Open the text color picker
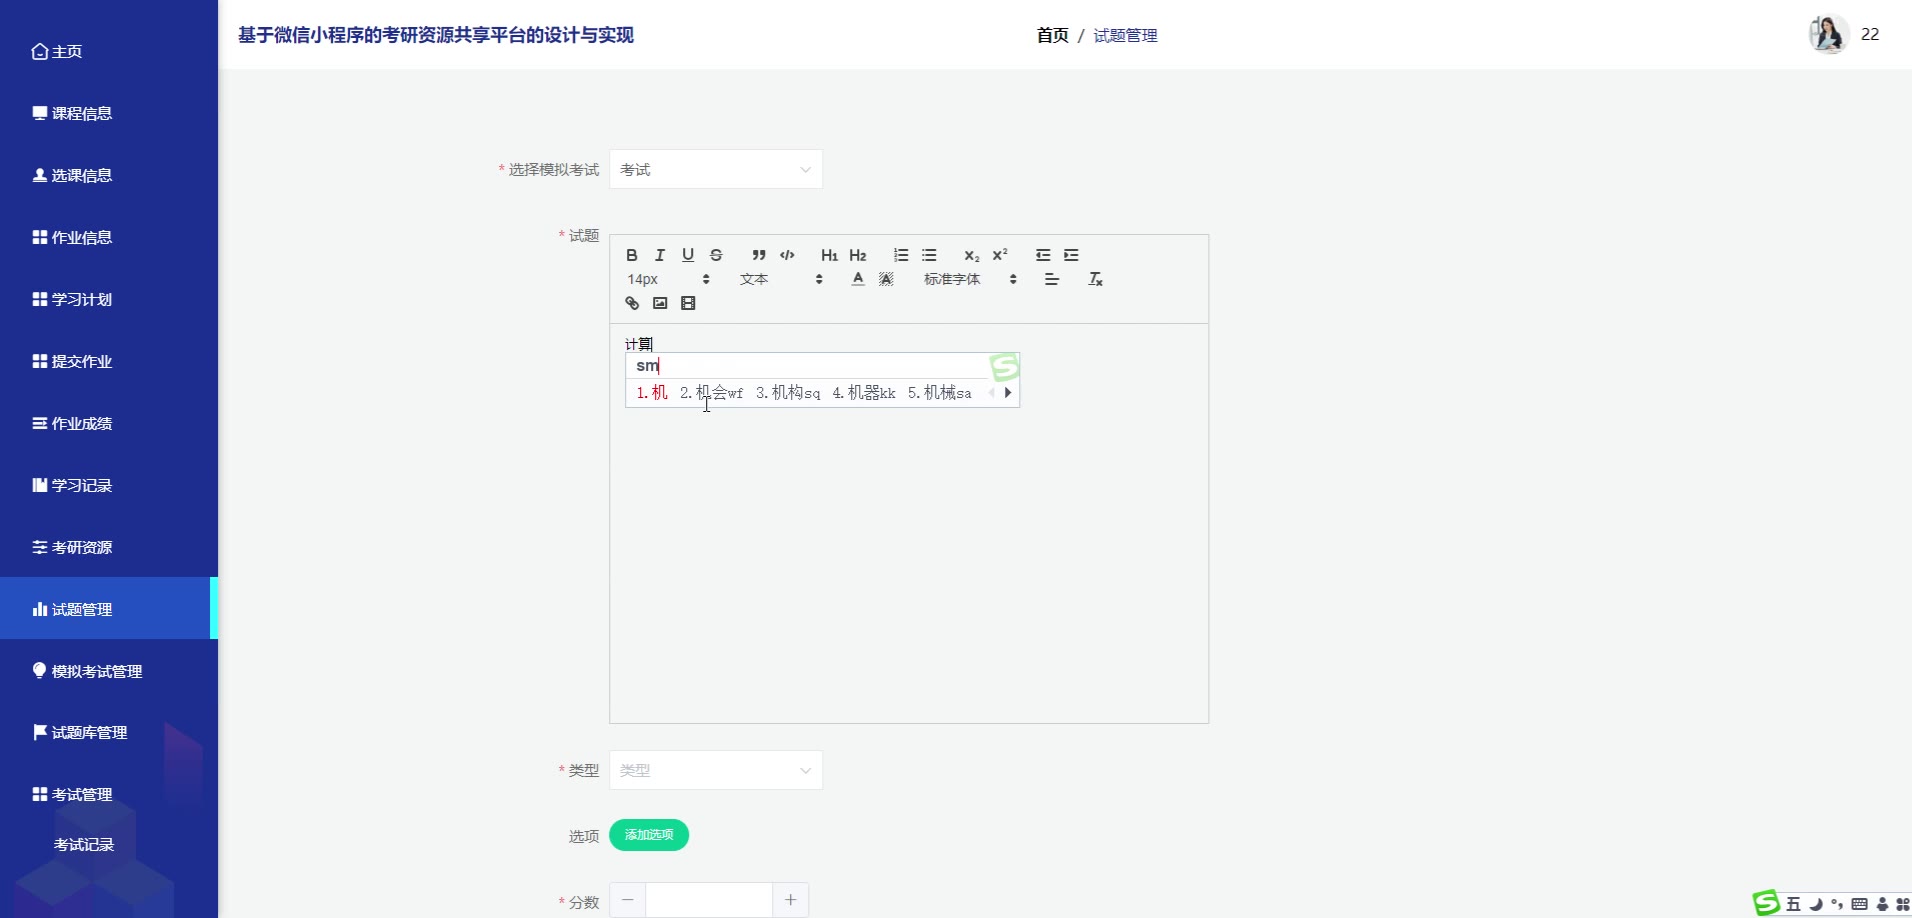1912x918 pixels. coord(858,279)
